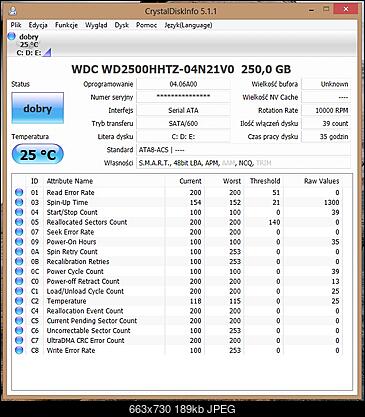Click the CrystalDiskInfo title bar app icon

coord(13,11)
